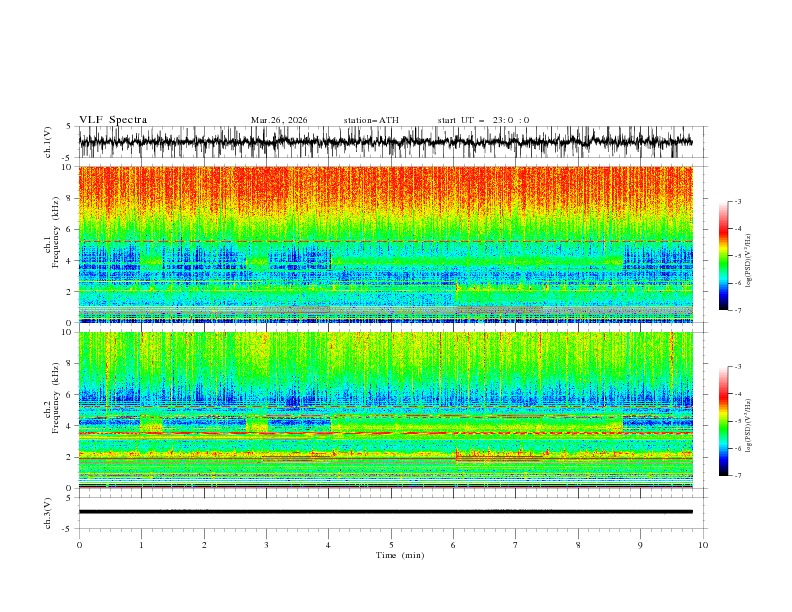
Task: Click tick label 7 on Time axis
Action: 516,545
